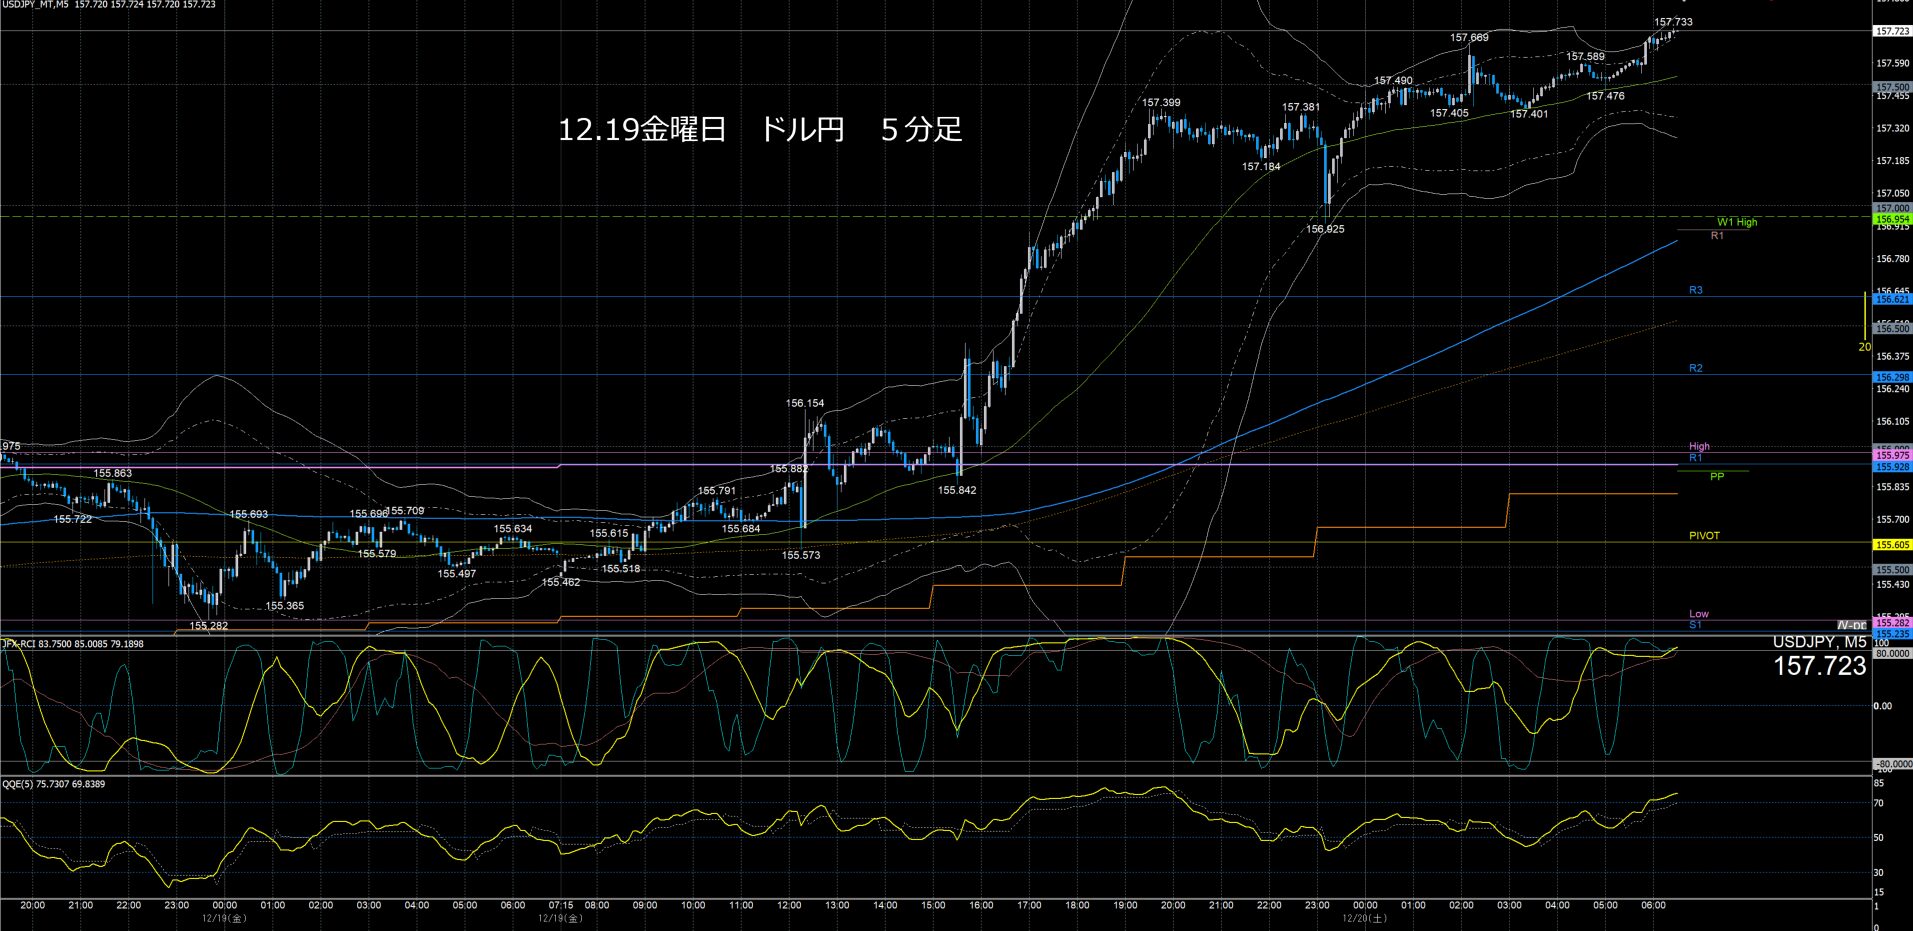Select the QQE(5) indicator label
Image resolution: width=1913 pixels, height=931 pixels.
pos(18,784)
